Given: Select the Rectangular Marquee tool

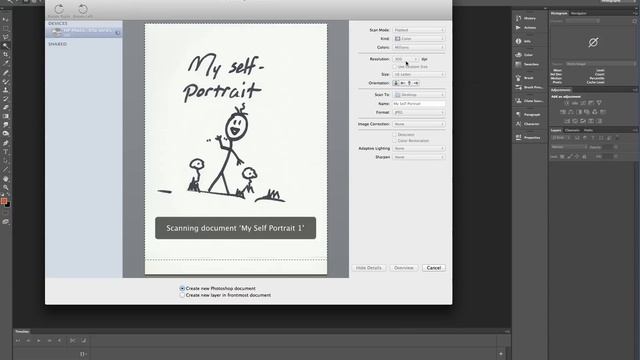Looking at the screenshot, I should 5,29.
